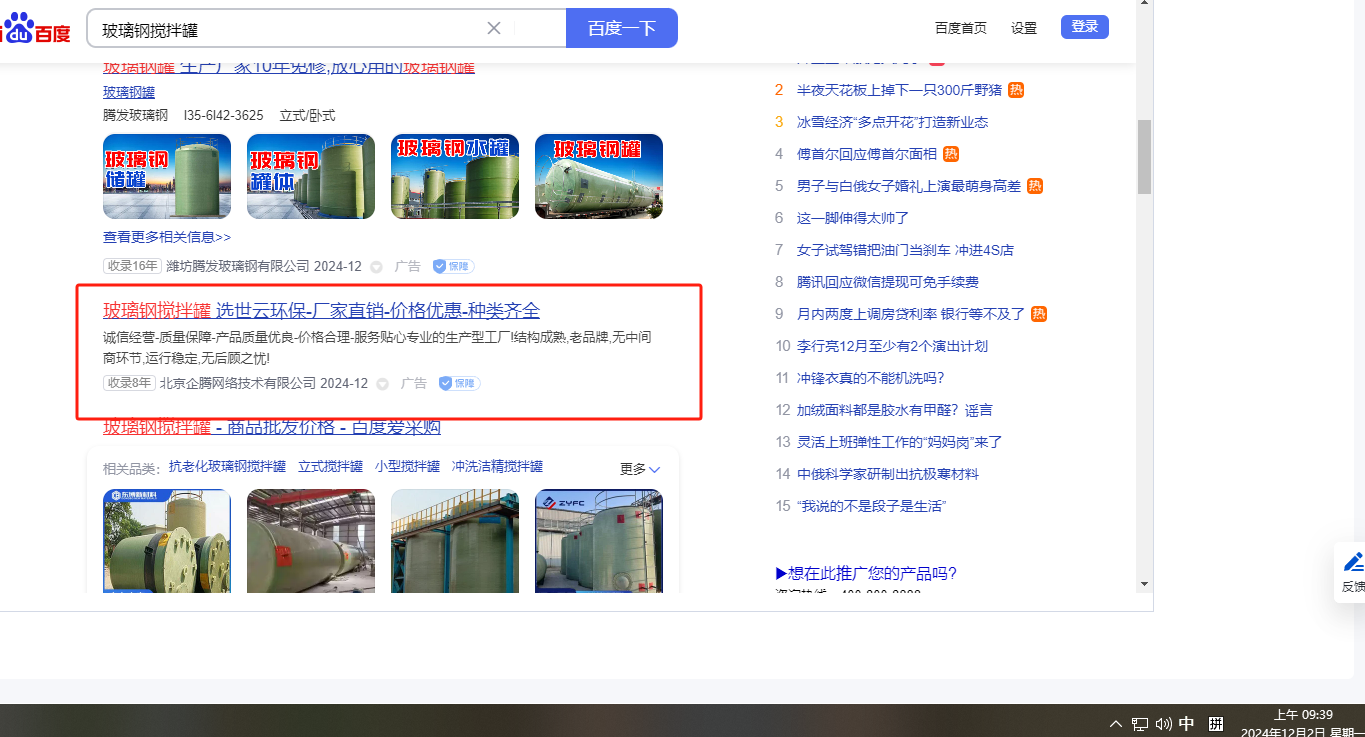1365x737 pixels.
Task: Open the 设置 settings menu
Action: (x=1024, y=28)
